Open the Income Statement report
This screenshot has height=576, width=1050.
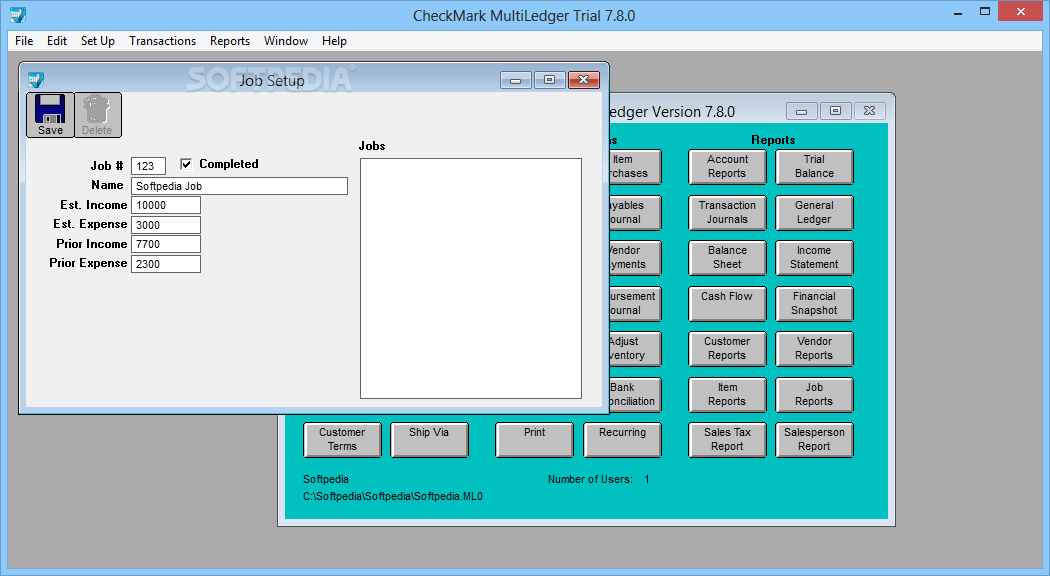coord(814,257)
